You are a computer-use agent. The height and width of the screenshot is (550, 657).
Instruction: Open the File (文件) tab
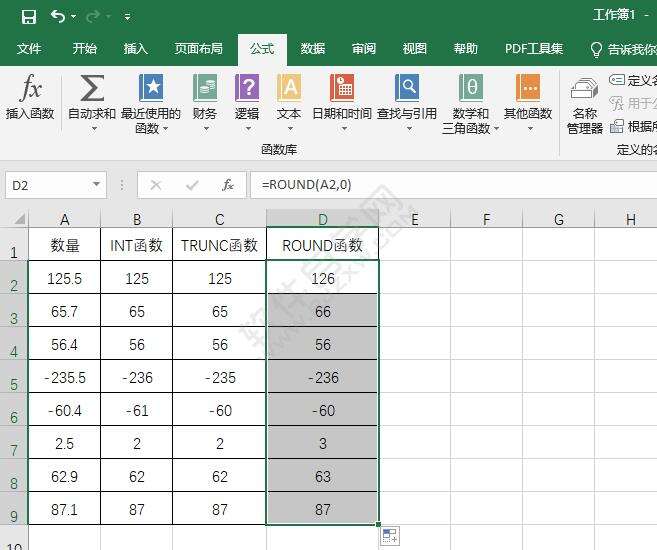[29, 49]
